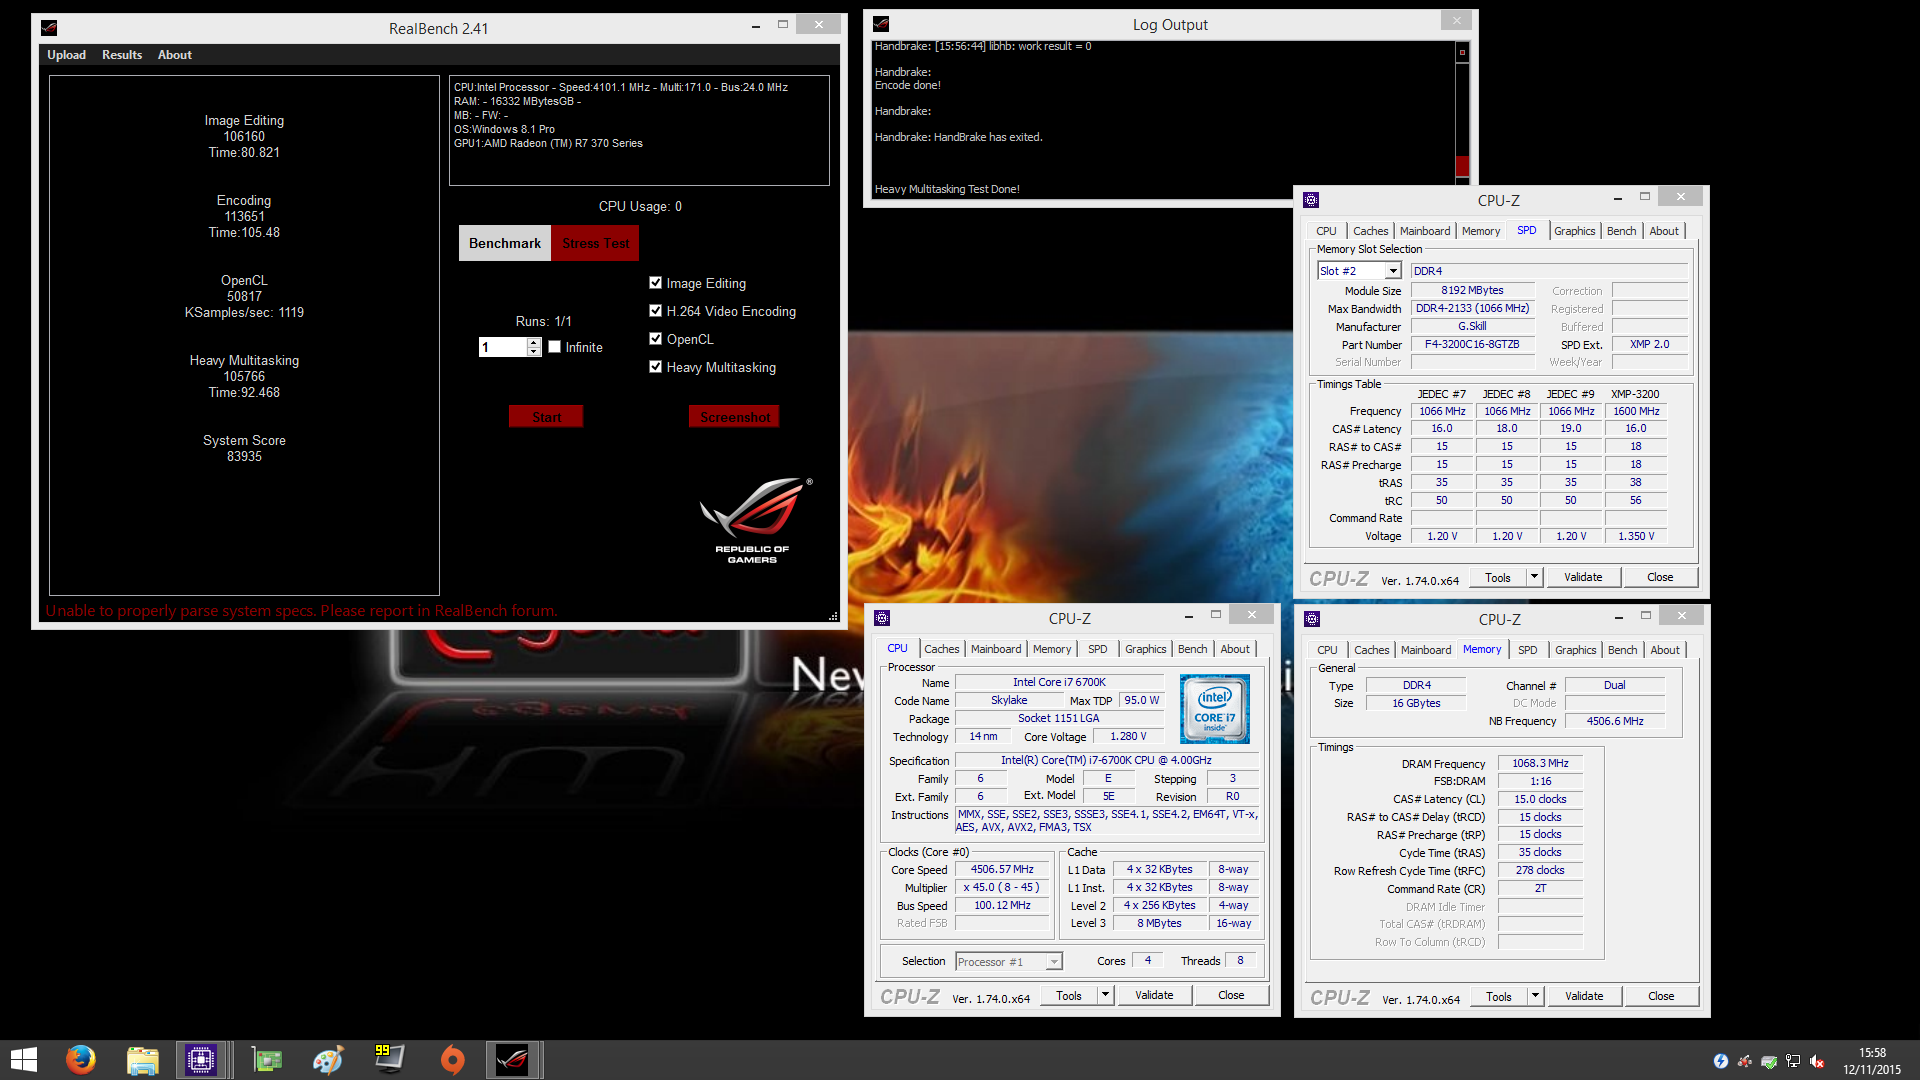Open Graphics tab in Memory window

click(1575, 650)
